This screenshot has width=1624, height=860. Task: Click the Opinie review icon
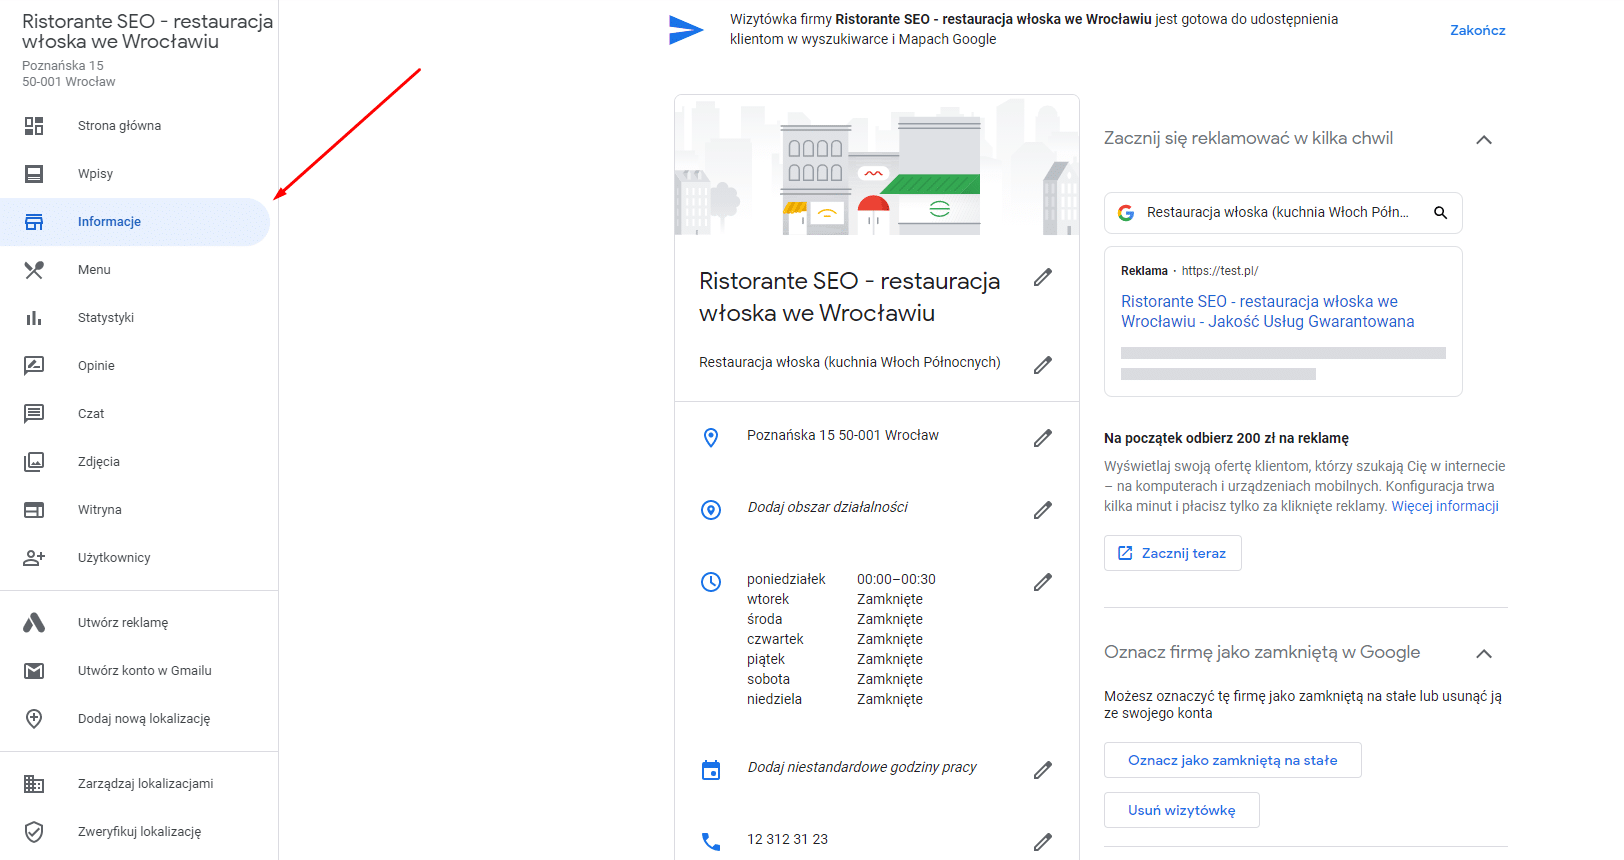(x=34, y=366)
